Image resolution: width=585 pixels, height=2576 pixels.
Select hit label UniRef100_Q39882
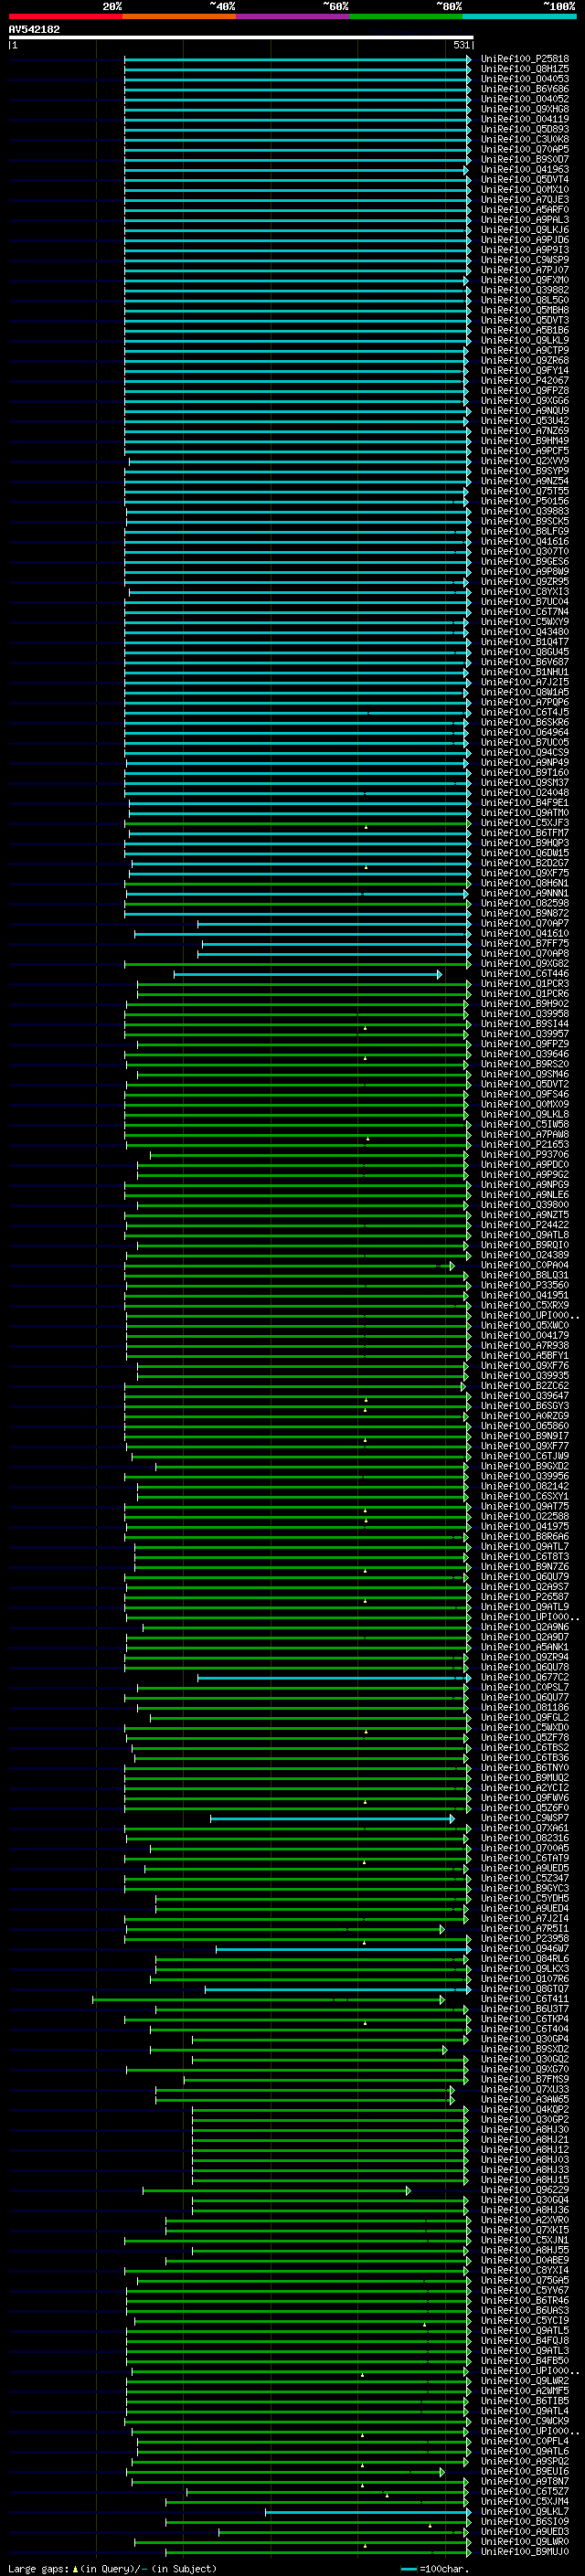(x=525, y=290)
